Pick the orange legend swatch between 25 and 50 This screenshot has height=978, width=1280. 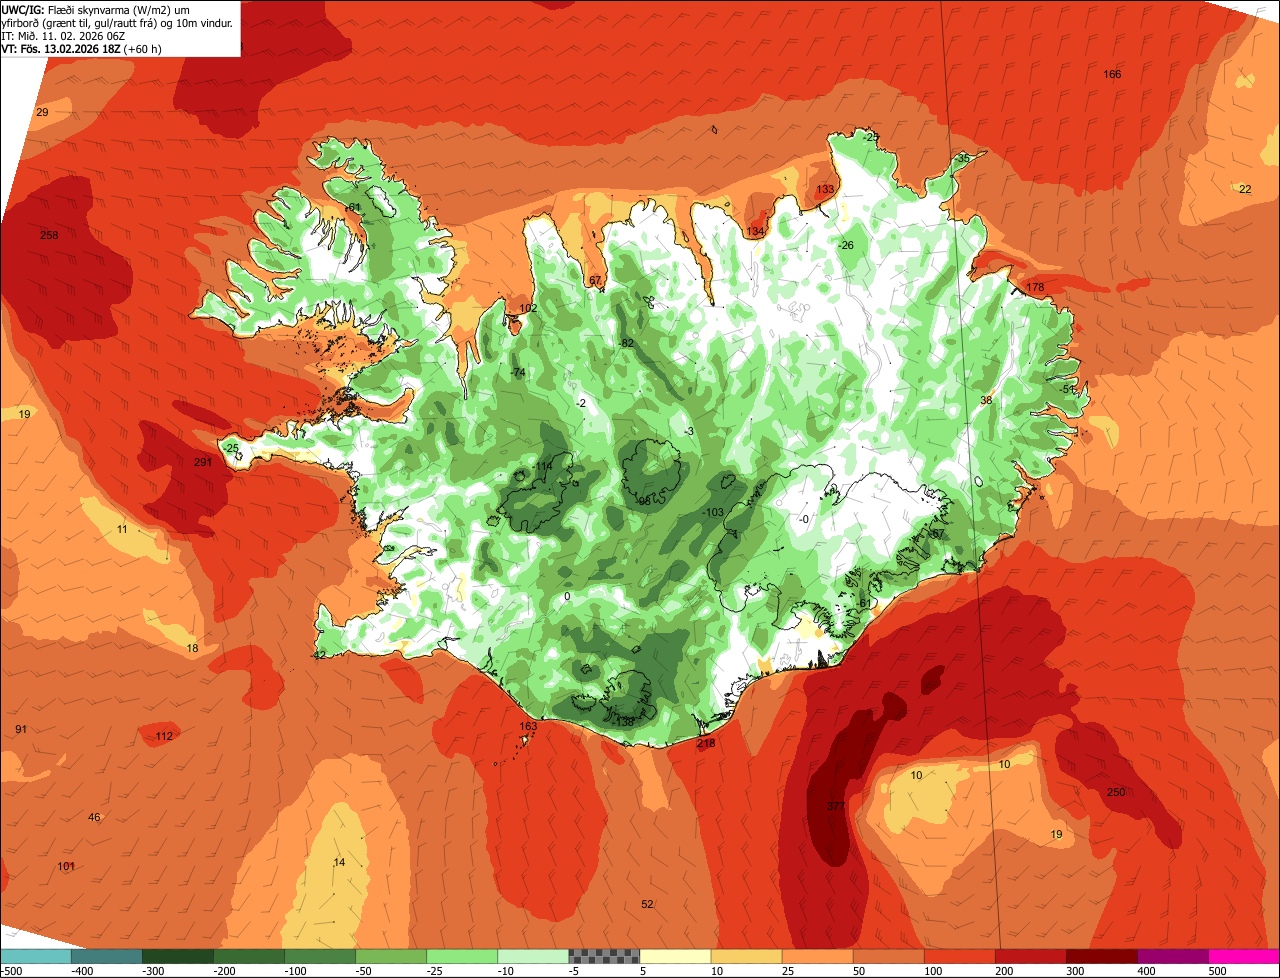coord(817,956)
